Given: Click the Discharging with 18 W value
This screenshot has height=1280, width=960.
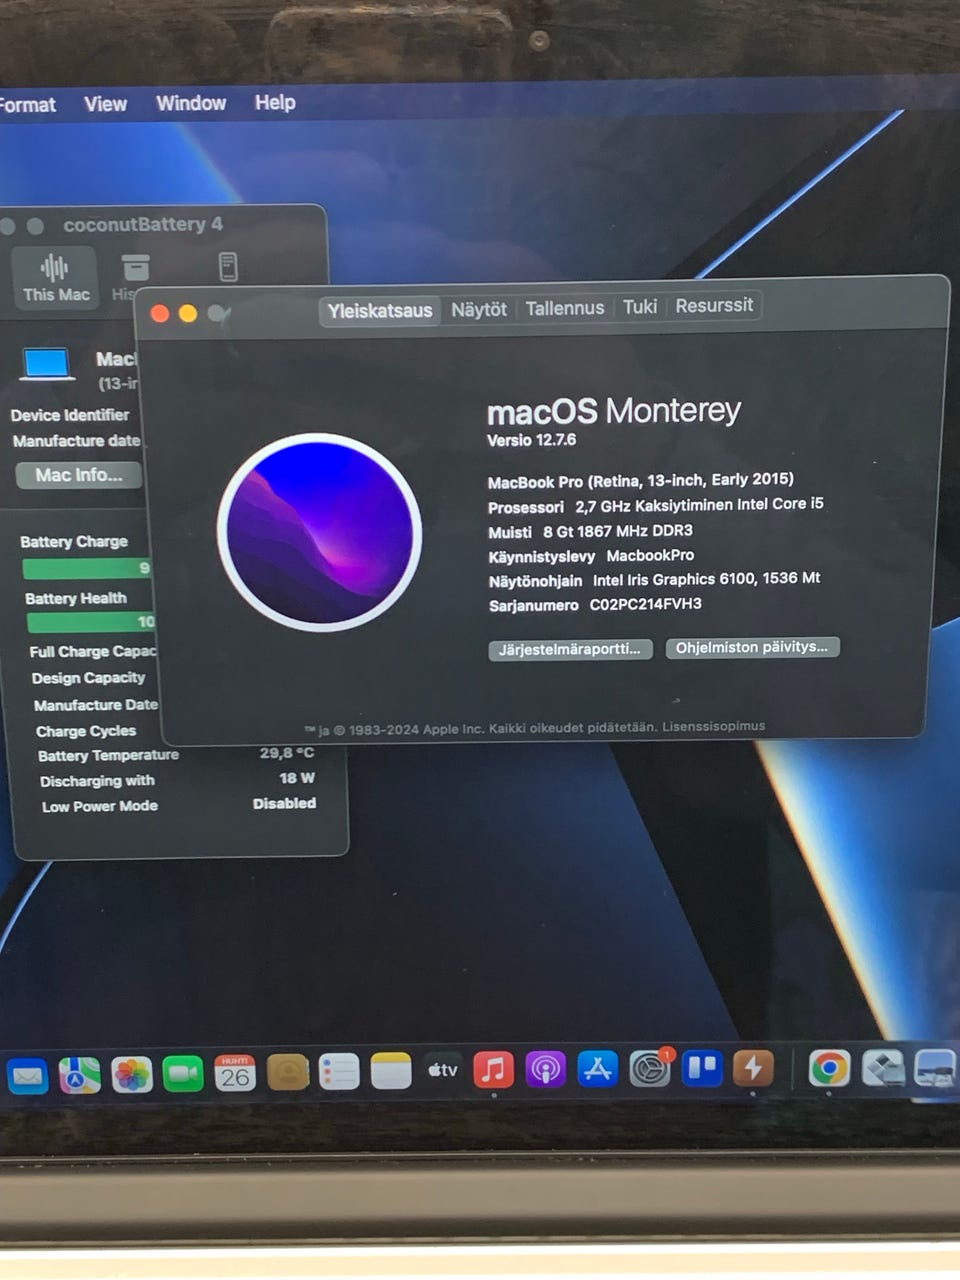Looking at the screenshot, I should (297, 778).
